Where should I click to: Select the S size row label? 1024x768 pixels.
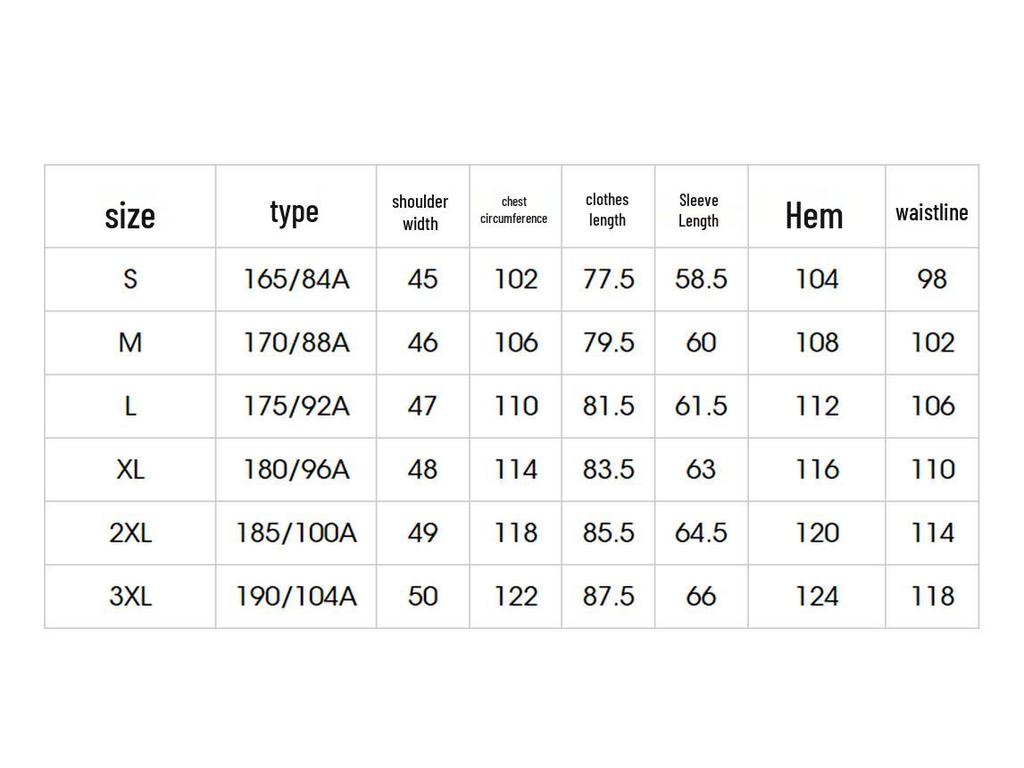click(x=130, y=279)
